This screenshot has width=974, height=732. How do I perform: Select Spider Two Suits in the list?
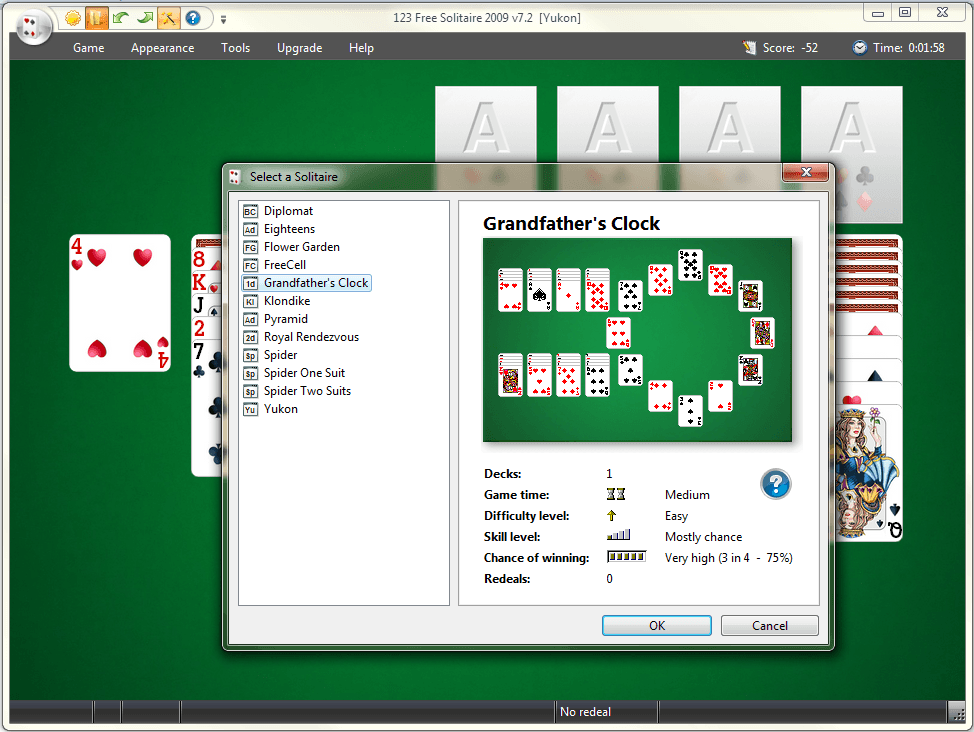click(307, 391)
